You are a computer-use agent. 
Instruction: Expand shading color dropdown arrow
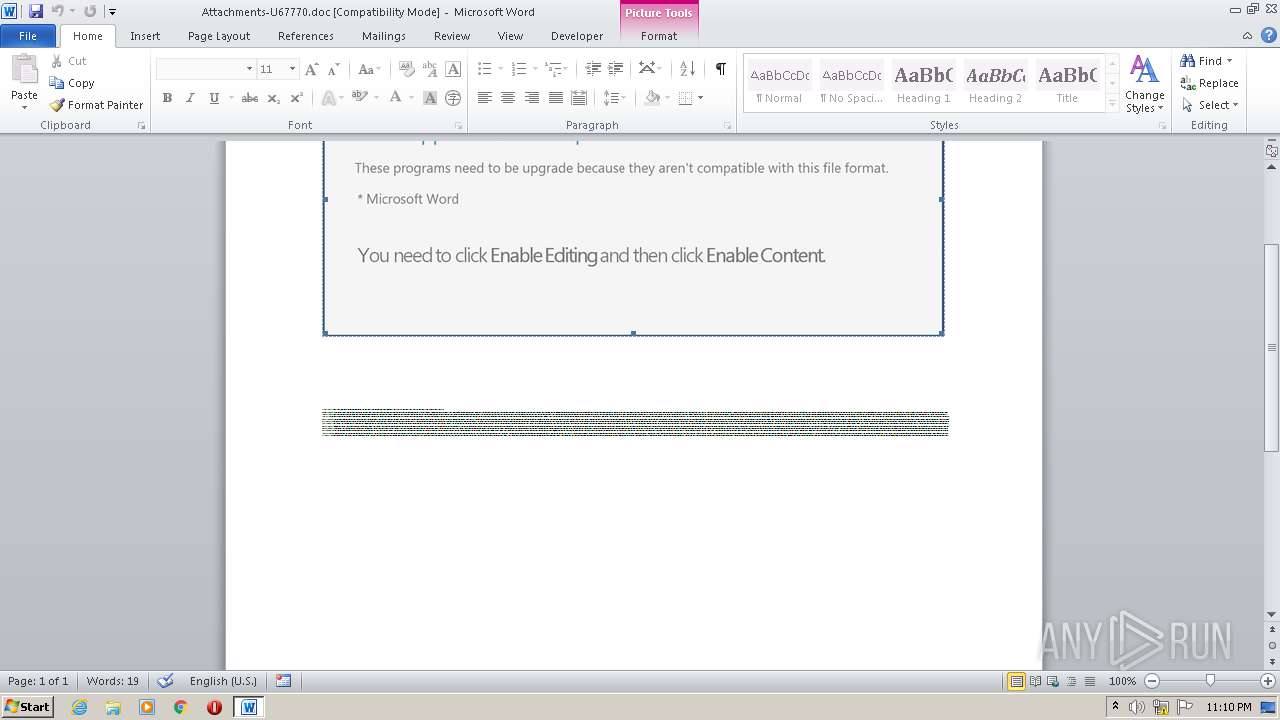668,98
